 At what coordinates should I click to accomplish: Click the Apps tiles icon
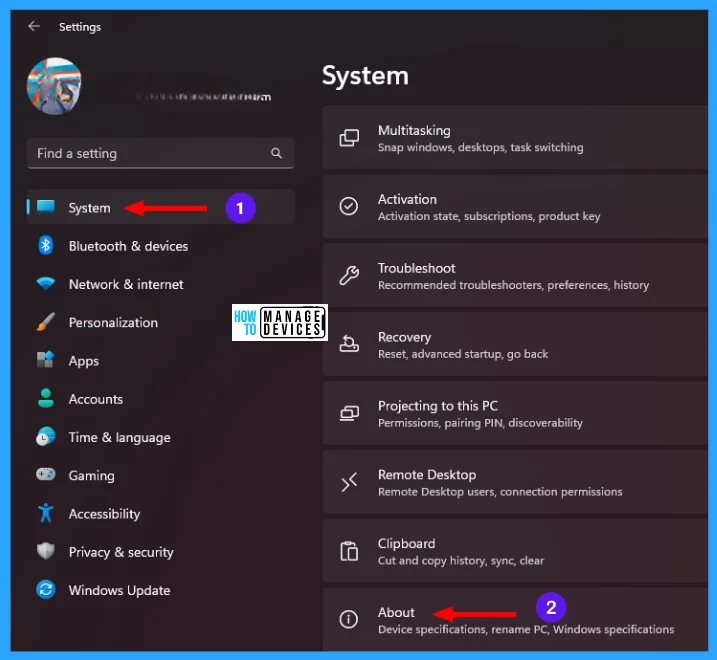point(46,360)
